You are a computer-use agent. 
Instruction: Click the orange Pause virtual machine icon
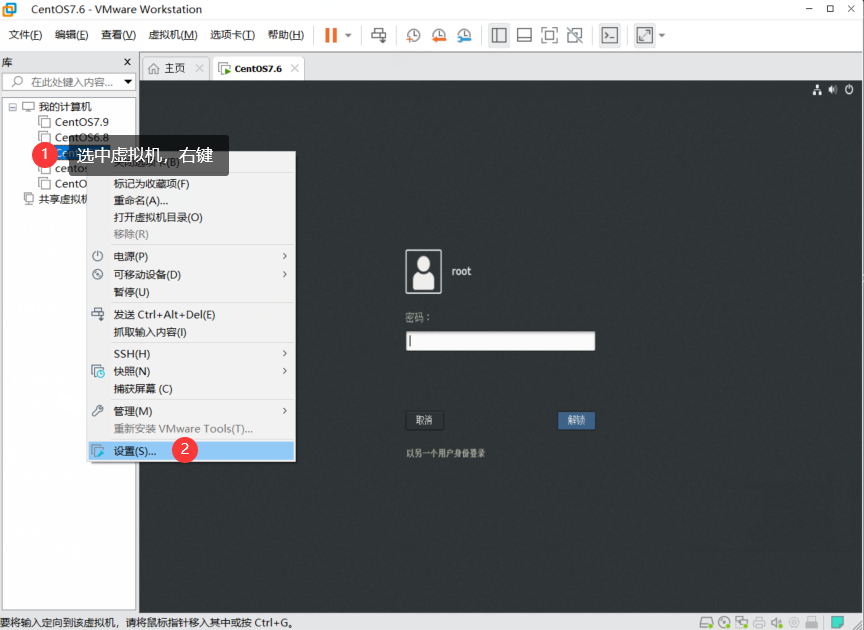click(331, 35)
